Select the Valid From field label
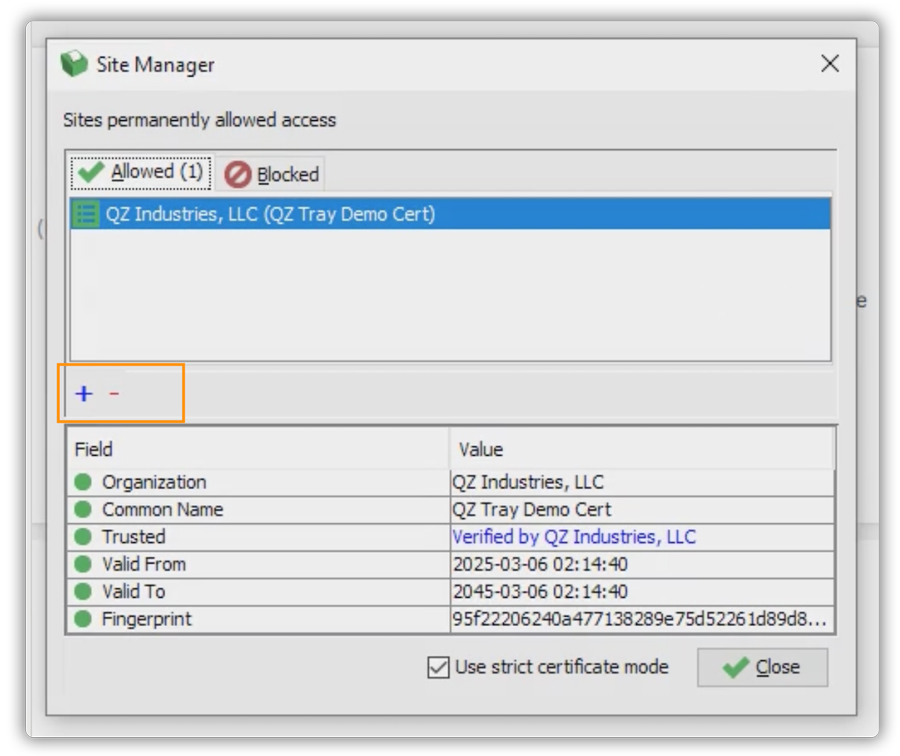Screen dimensions: 900x756 (144, 564)
